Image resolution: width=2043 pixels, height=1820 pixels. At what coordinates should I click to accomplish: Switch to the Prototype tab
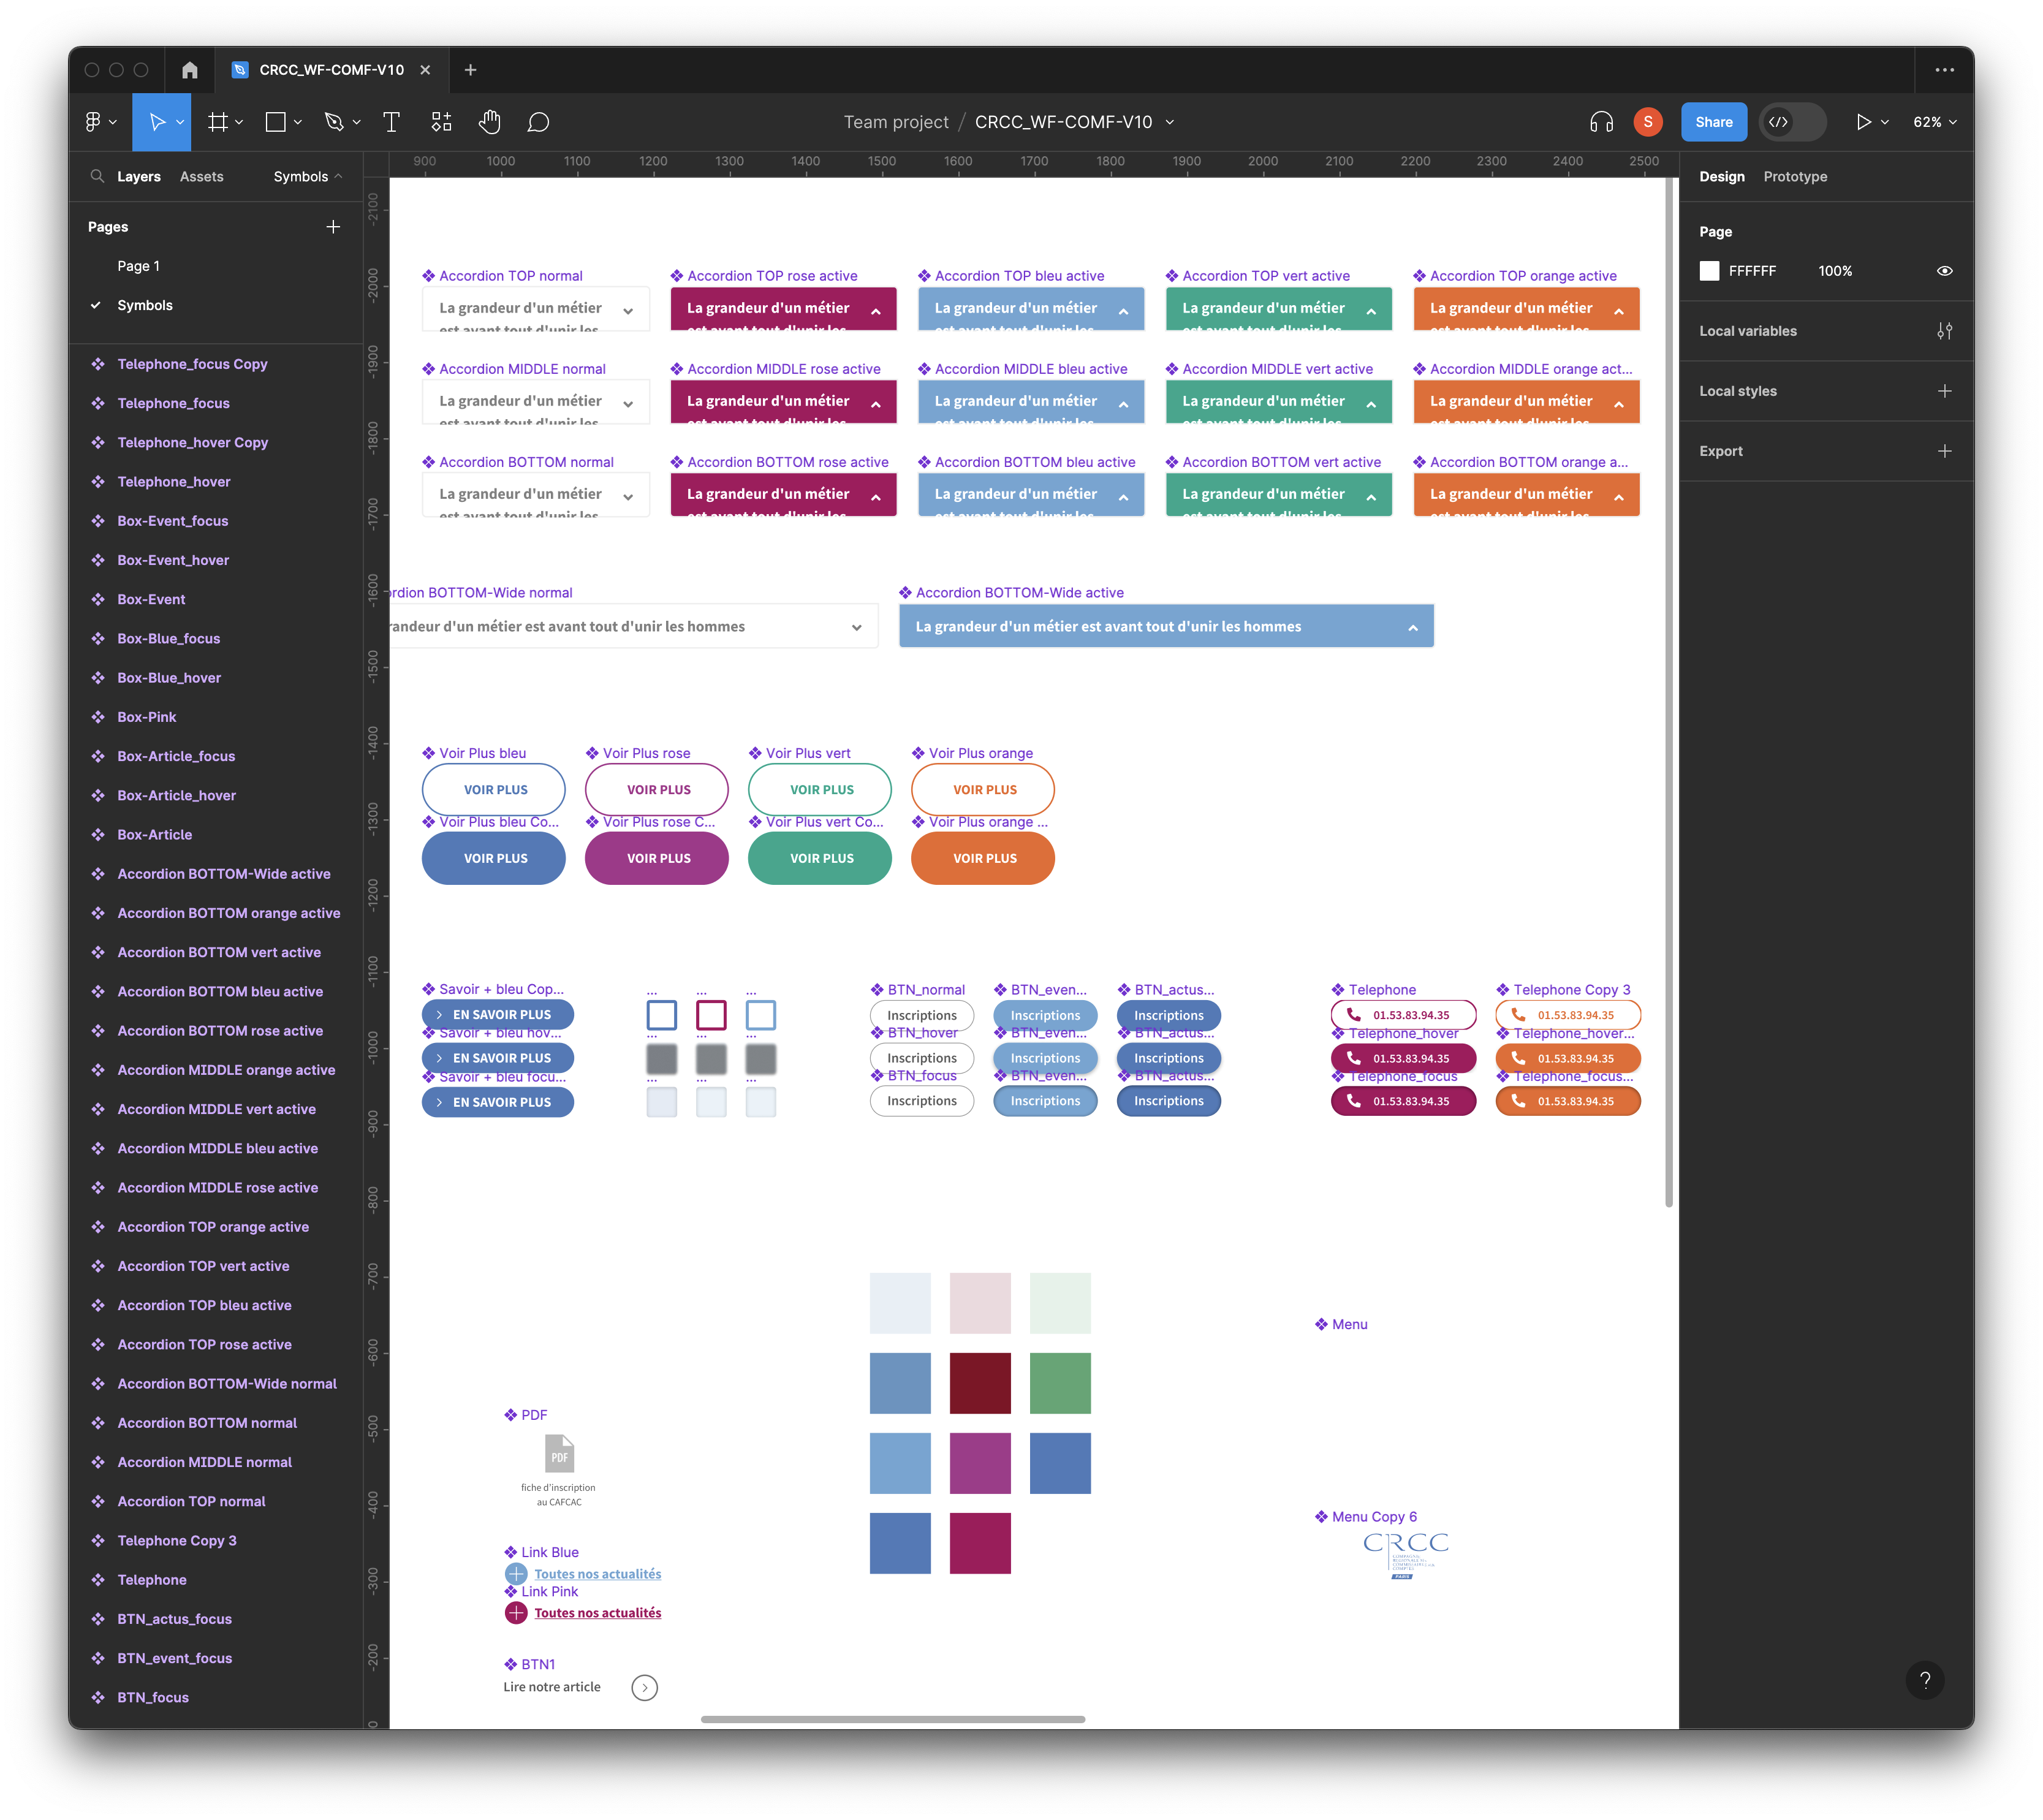[x=1794, y=176]
